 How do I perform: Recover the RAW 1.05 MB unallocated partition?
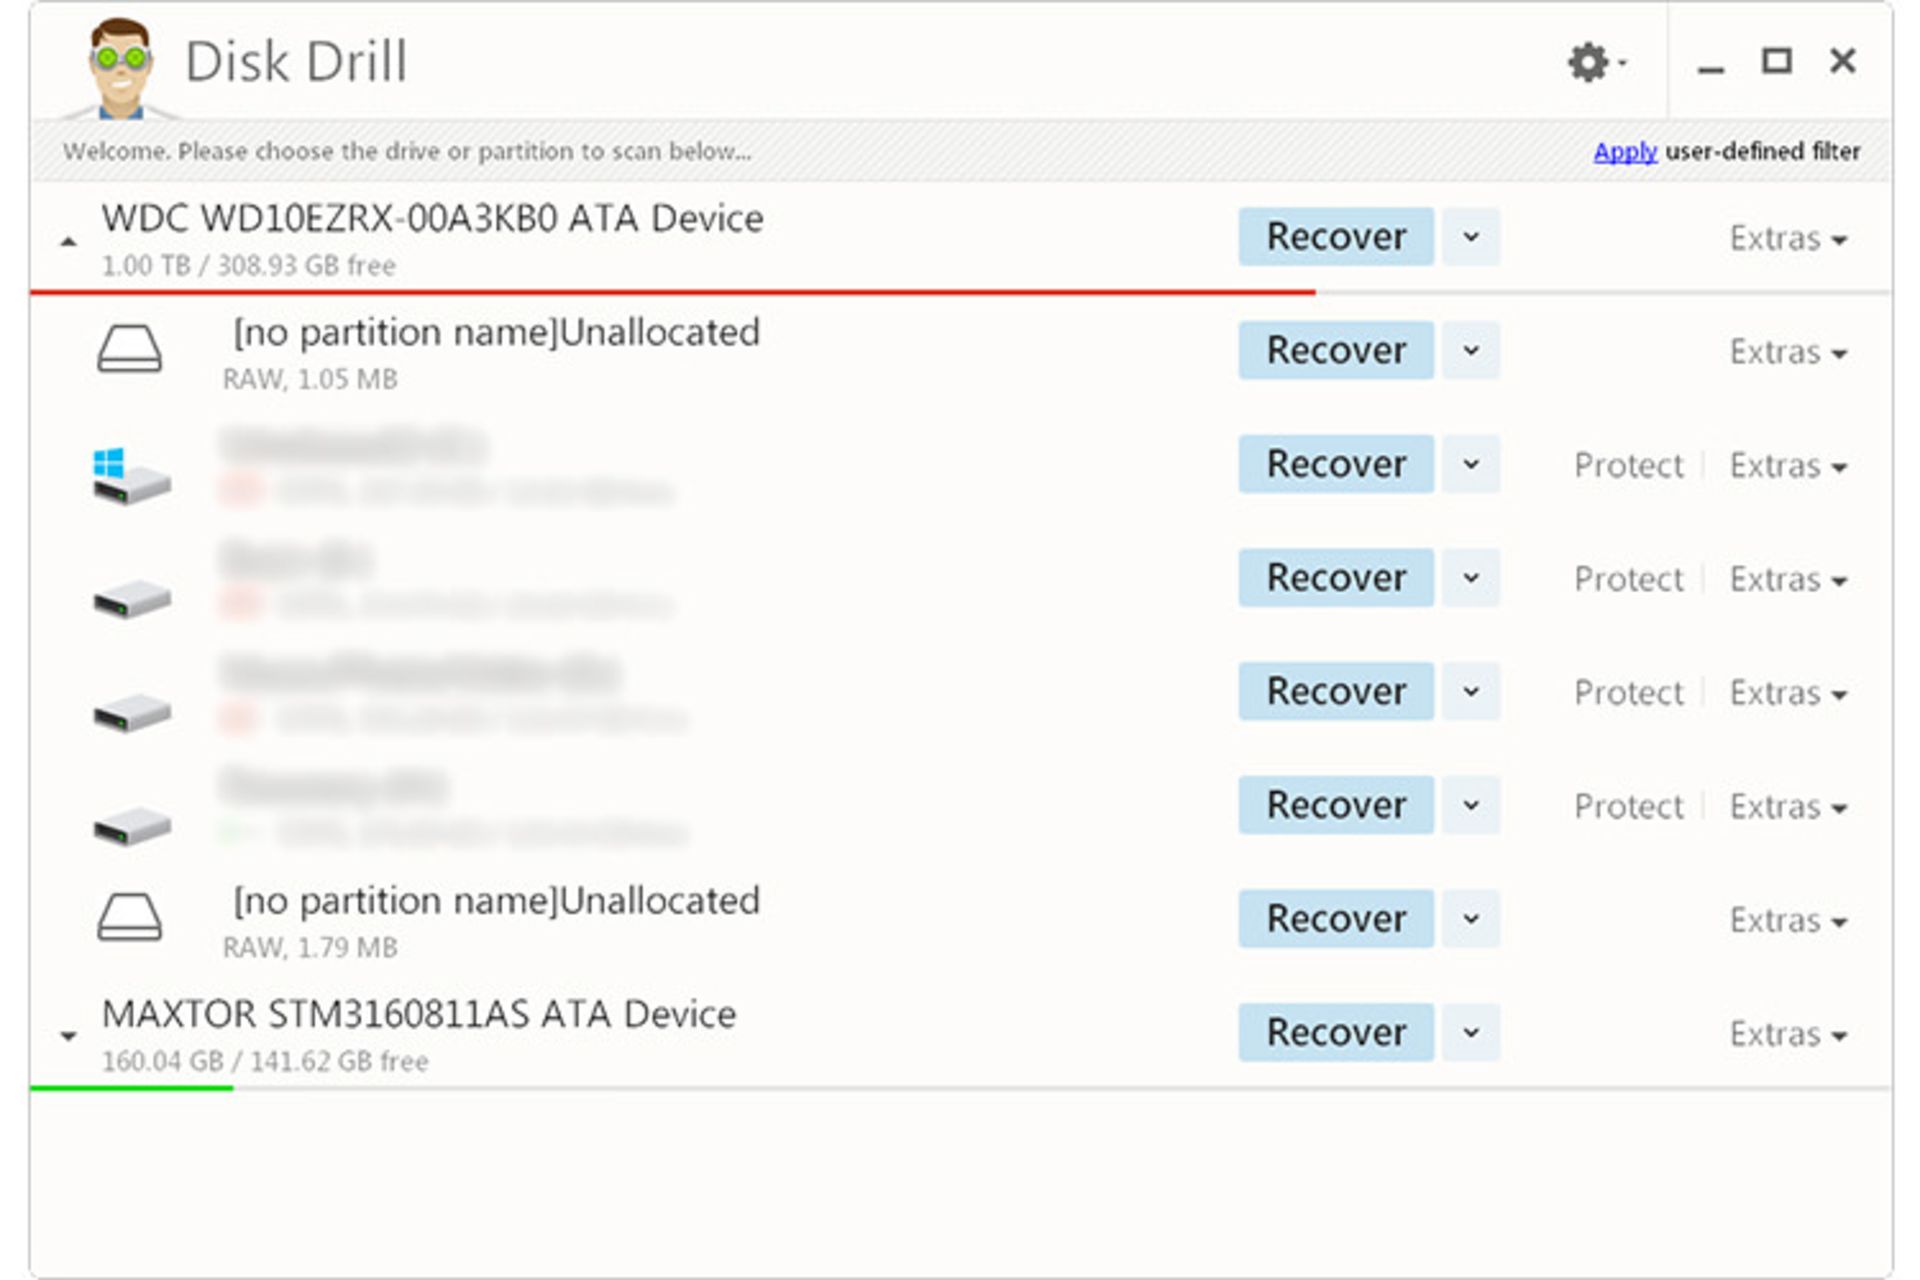coord(1336,350)
